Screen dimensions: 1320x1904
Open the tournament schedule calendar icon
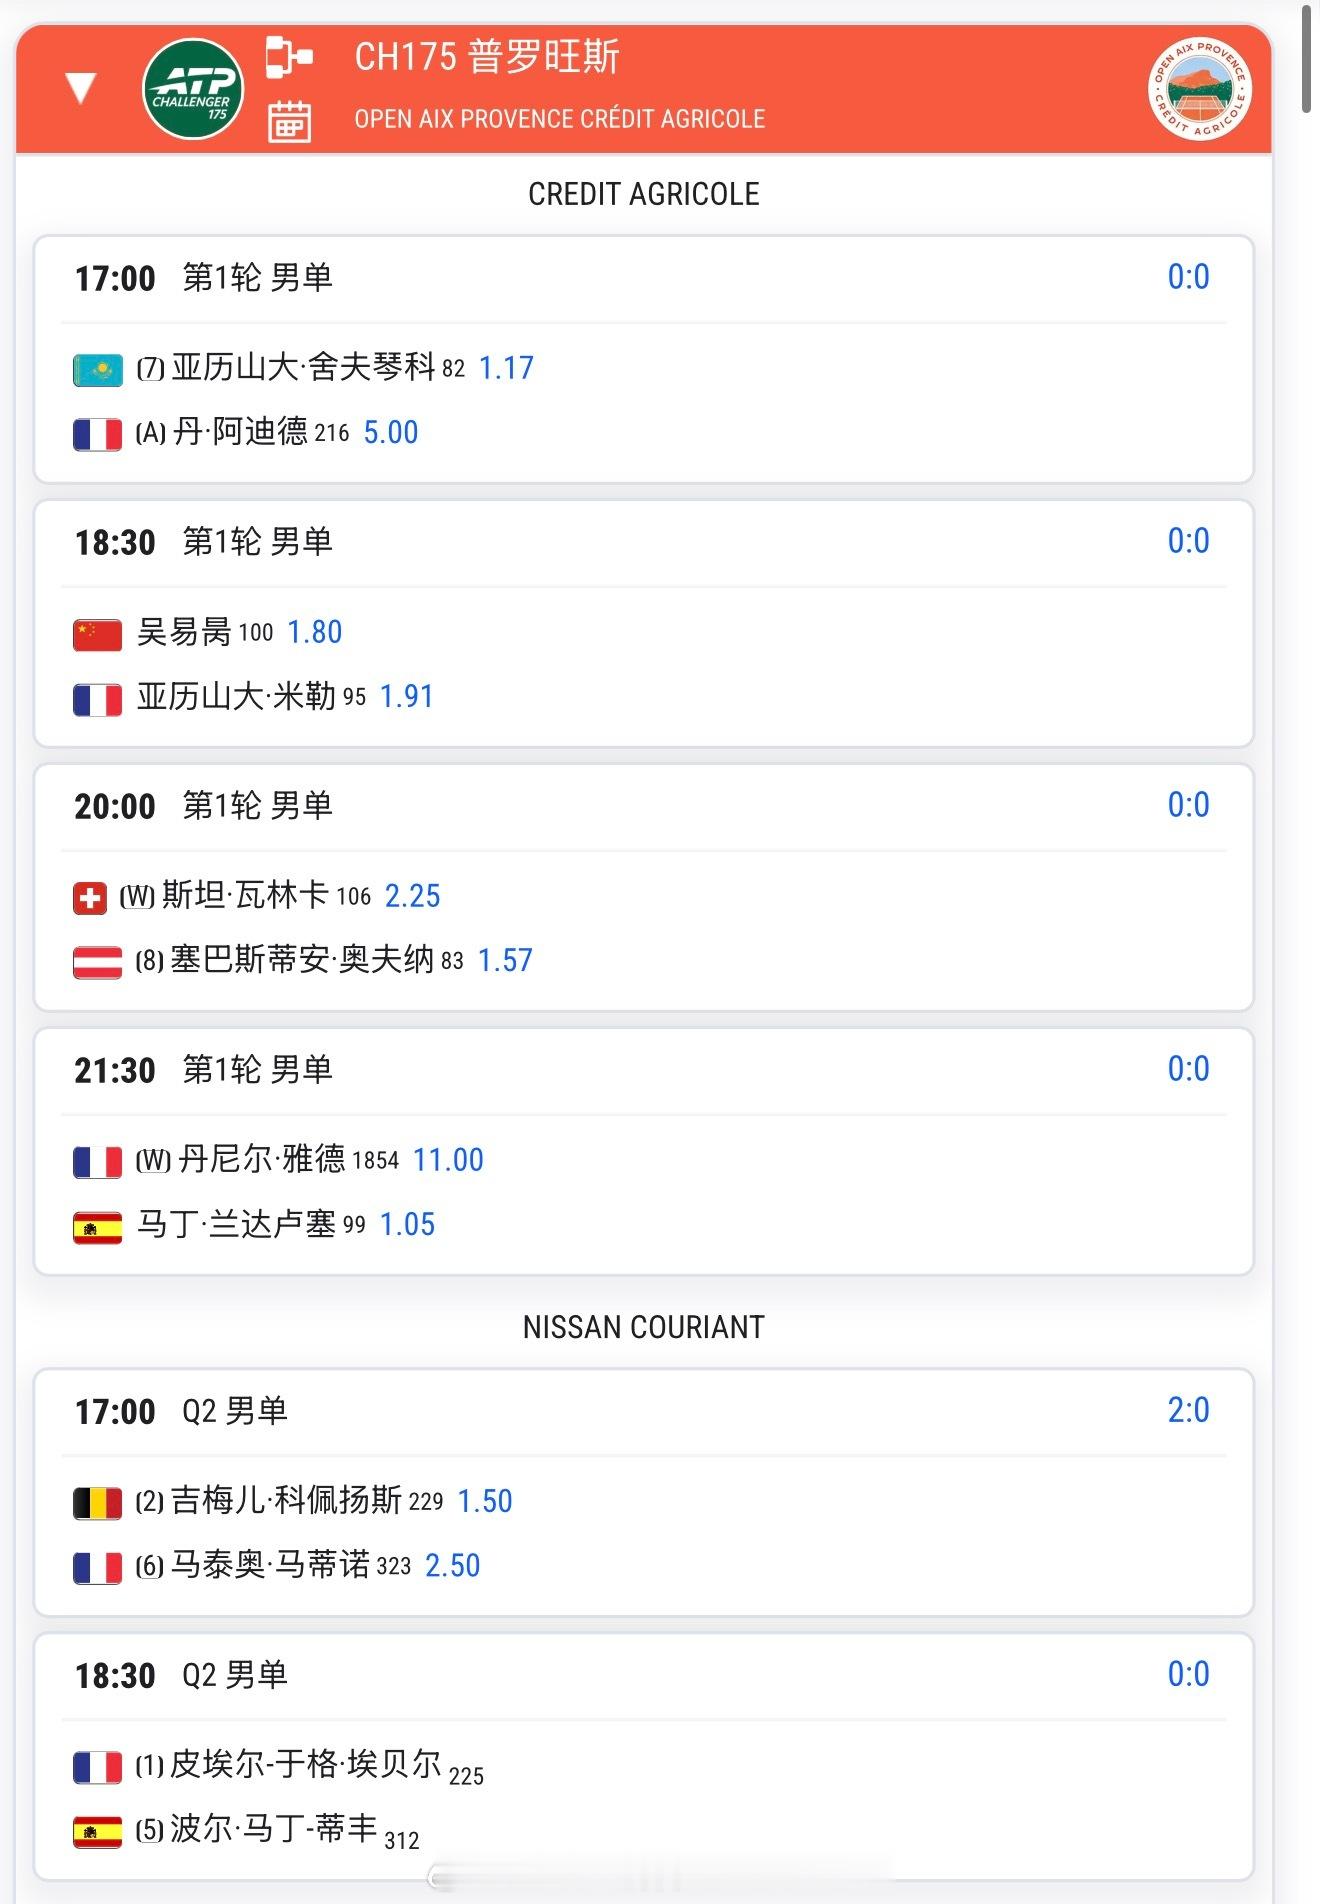click(289, 121)
